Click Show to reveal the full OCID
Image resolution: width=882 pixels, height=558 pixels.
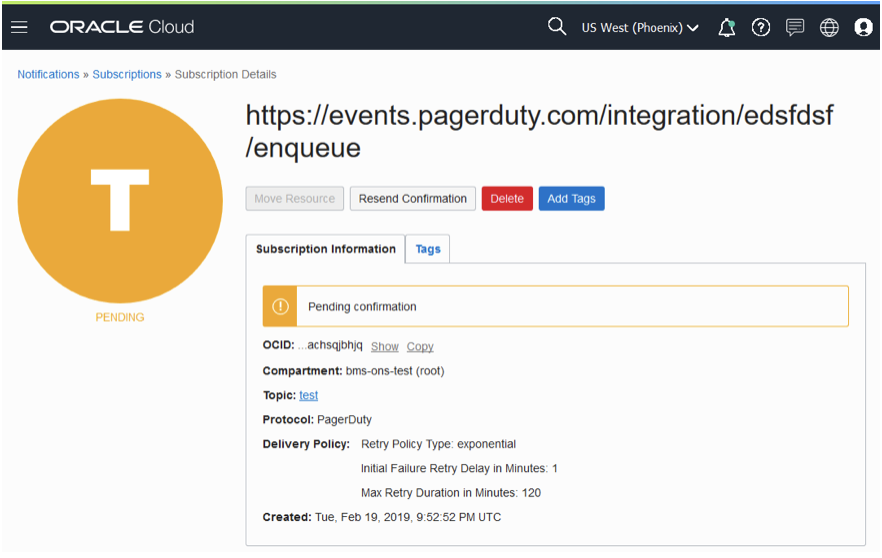click(x=385, y=347)
